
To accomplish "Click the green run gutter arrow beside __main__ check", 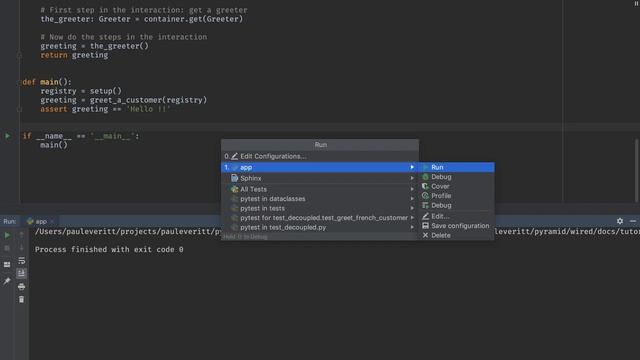I will coord(7,136).
